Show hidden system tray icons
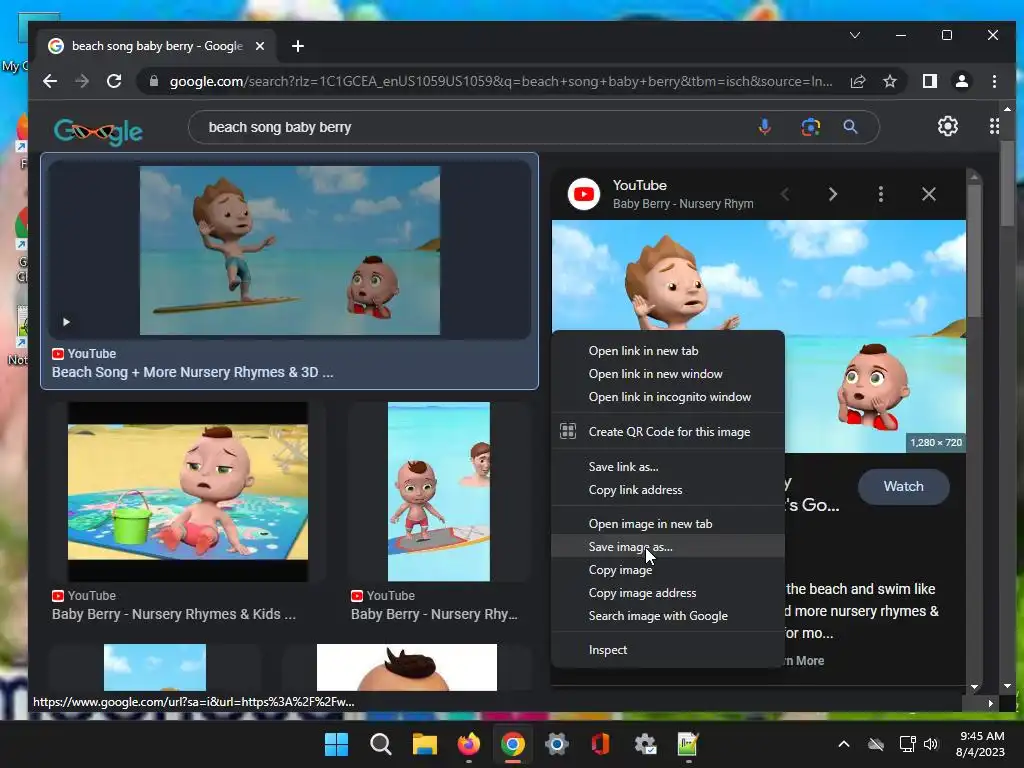The image size is (1024, 768). [844, 744]
